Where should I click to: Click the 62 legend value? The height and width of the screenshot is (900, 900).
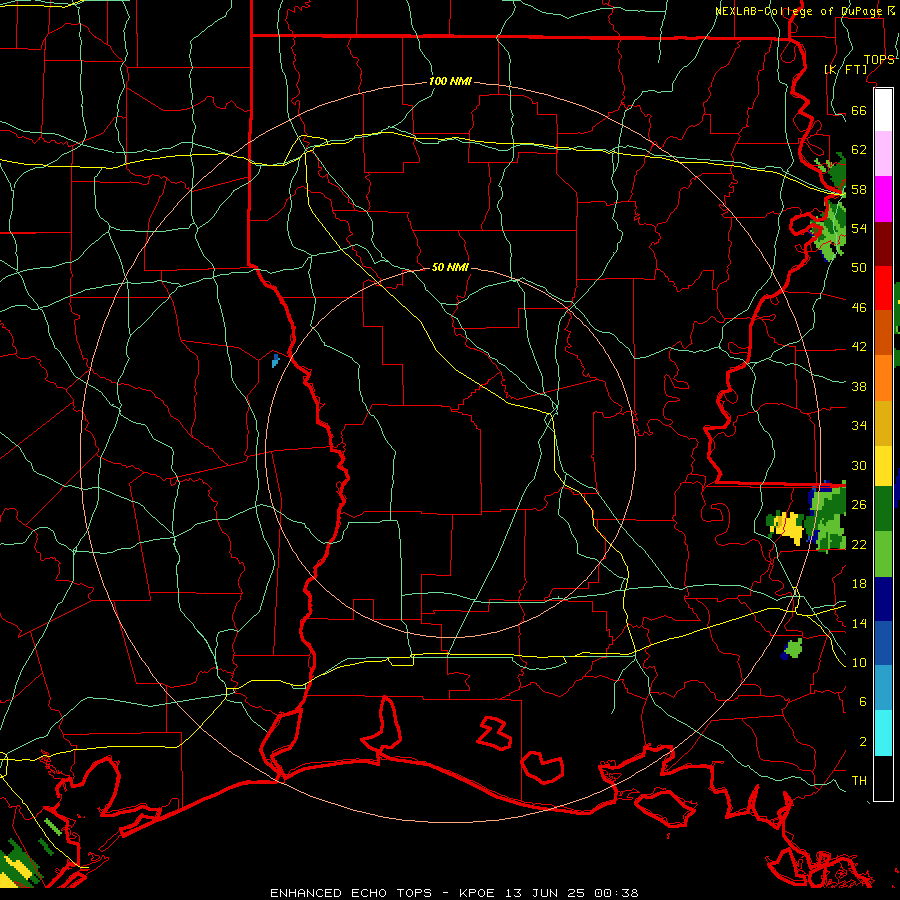pos(859,149)
